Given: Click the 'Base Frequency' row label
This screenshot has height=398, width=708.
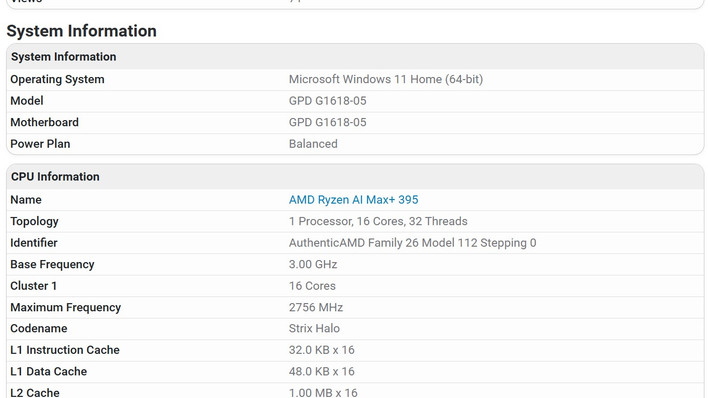Looking at the screenshot, I should pos(52,264).
